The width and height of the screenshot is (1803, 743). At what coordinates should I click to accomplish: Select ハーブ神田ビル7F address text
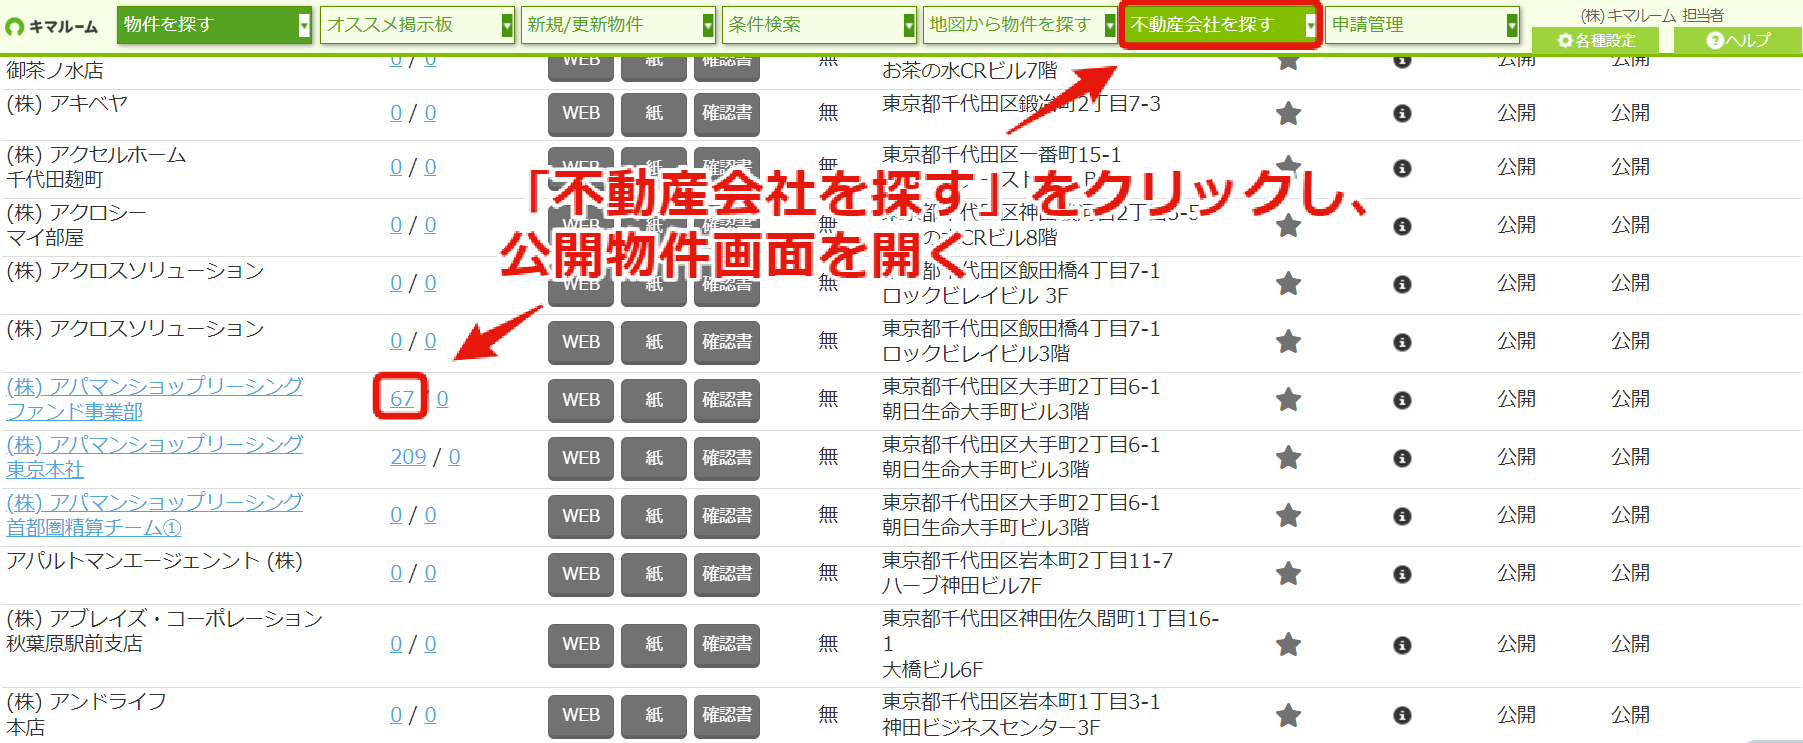[962, 586]
